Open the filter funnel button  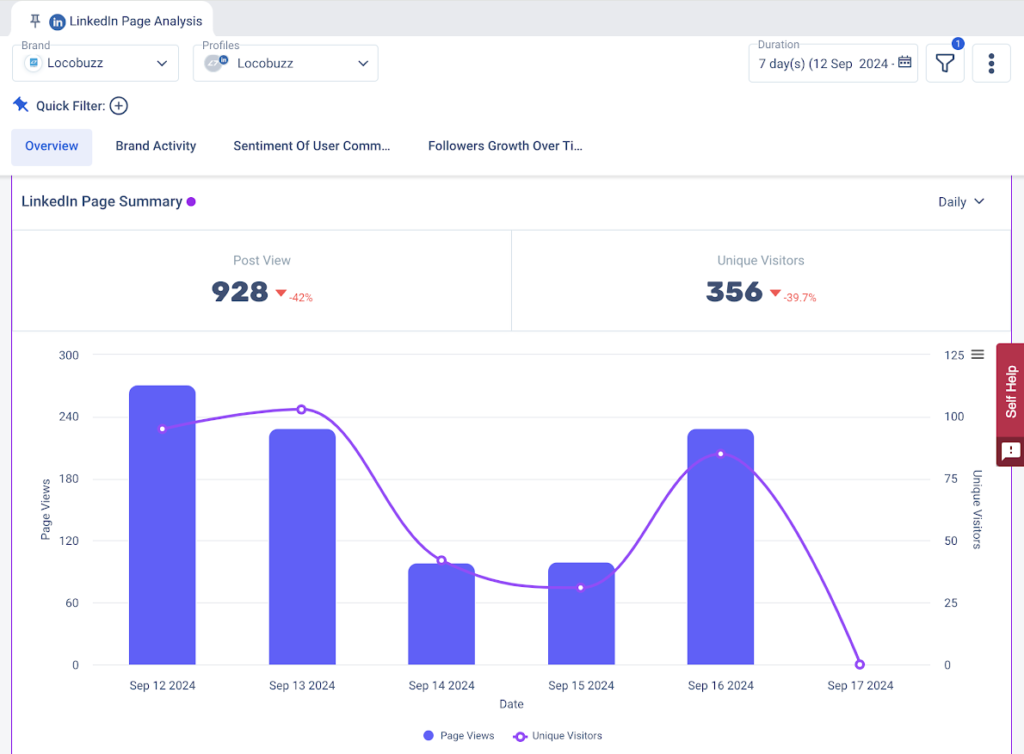click(x=945, y=63)
